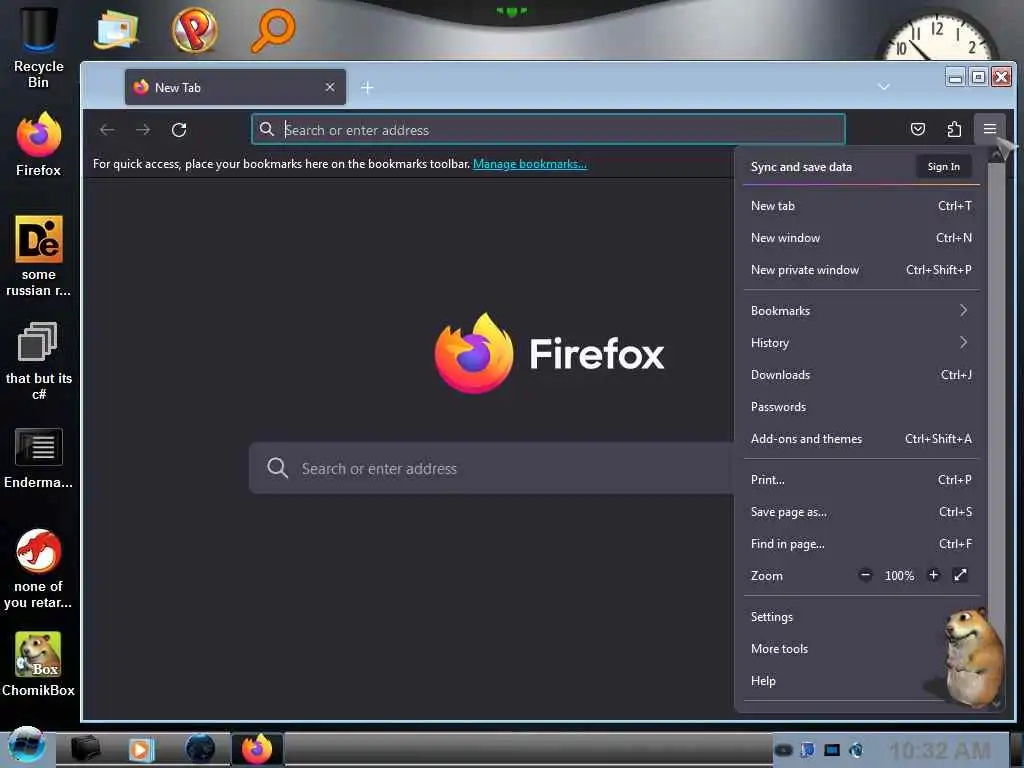Go back with the back arrow
The width and height of the screenshot is (1024, 768).
[107, 130]
